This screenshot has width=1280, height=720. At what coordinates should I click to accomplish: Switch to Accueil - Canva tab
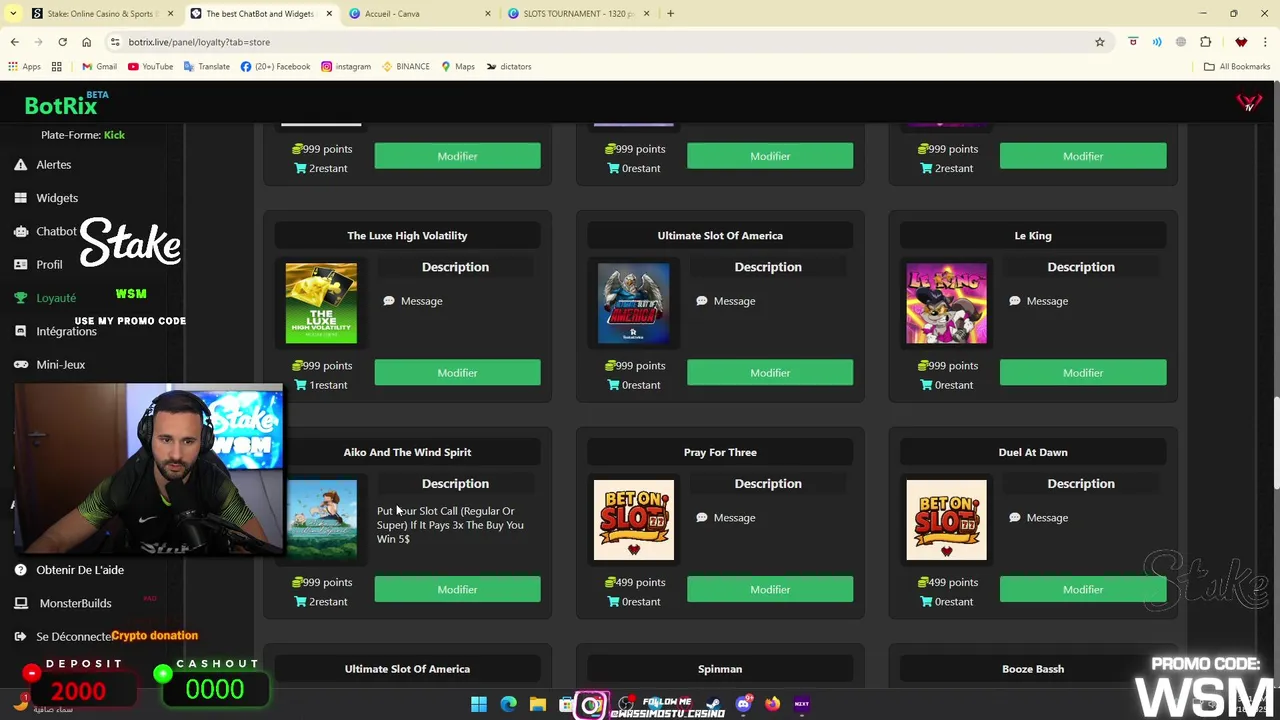[x=418, y=14]
